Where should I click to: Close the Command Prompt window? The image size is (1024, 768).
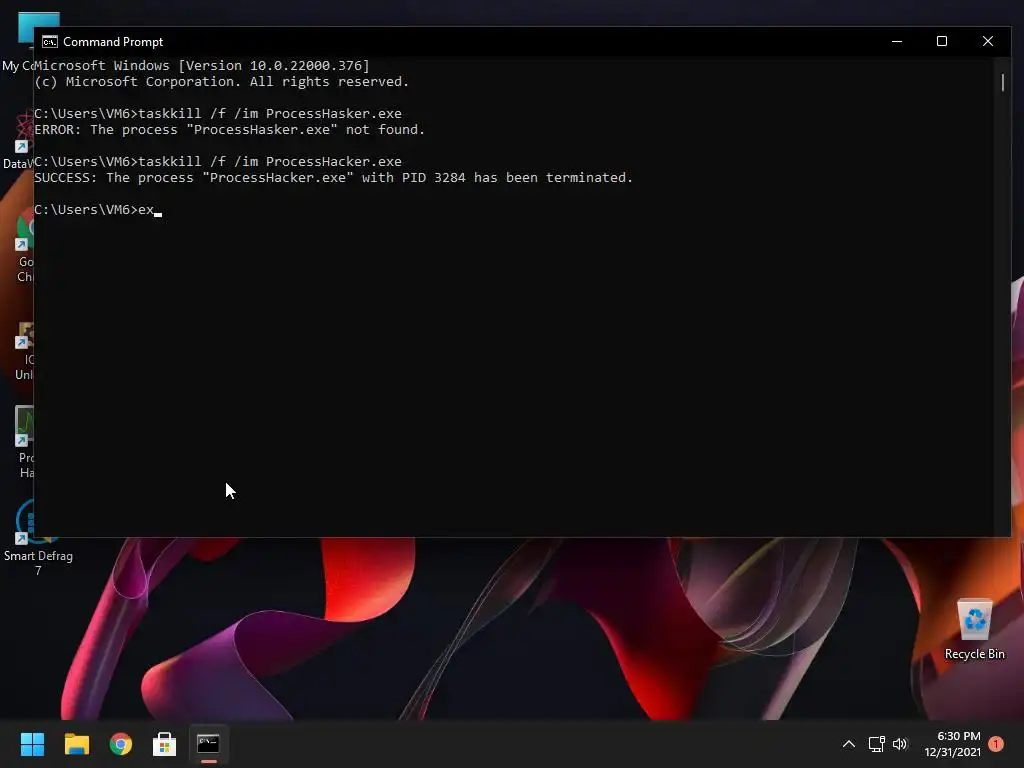(x=987, y=41)
